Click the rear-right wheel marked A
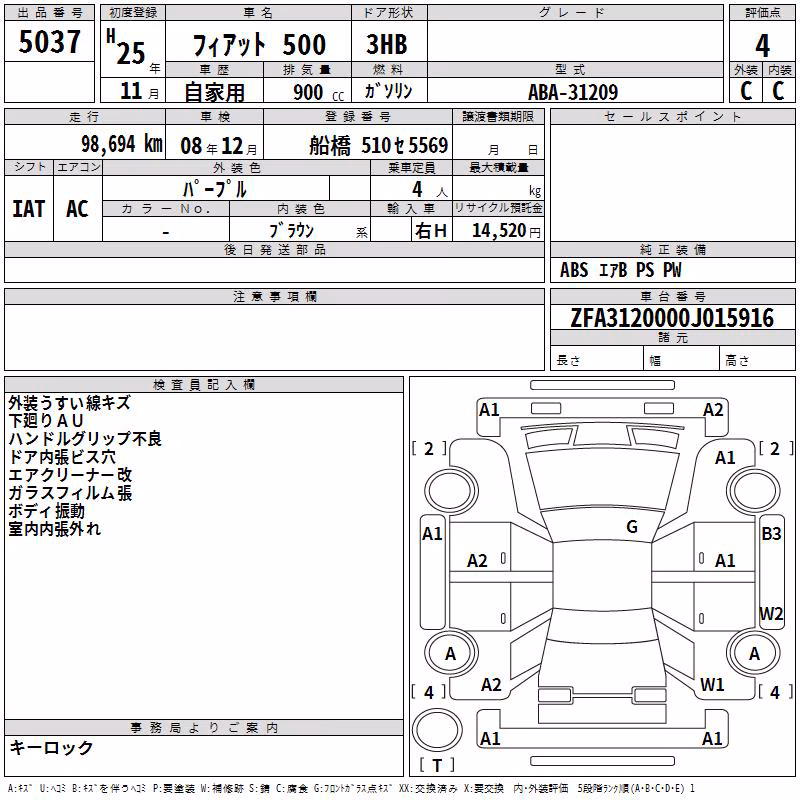 754,653
